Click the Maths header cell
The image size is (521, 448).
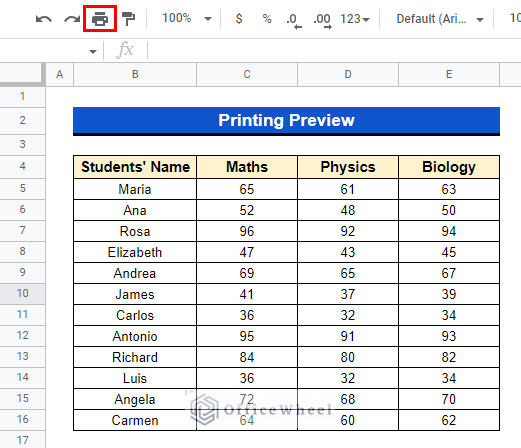[x=247, y=167]
